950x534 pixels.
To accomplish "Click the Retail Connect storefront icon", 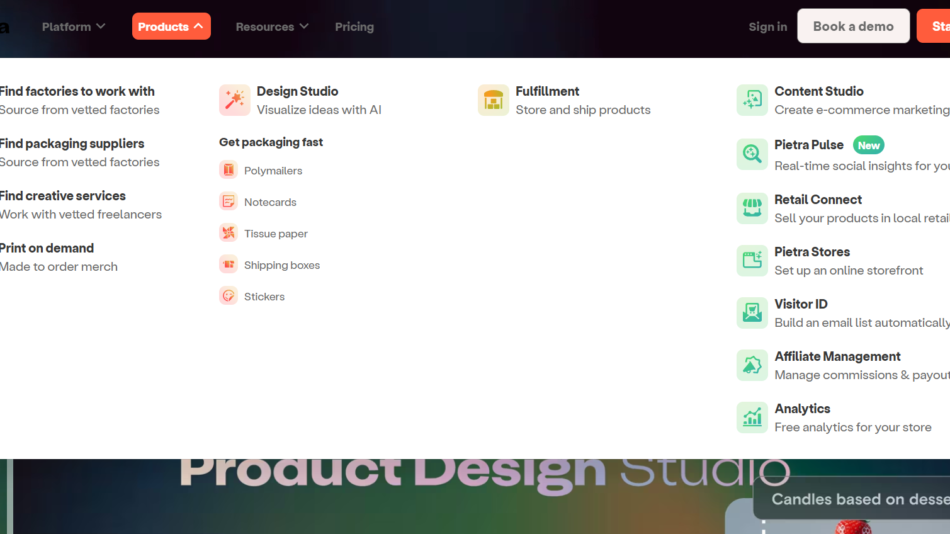I will point(752,208).
